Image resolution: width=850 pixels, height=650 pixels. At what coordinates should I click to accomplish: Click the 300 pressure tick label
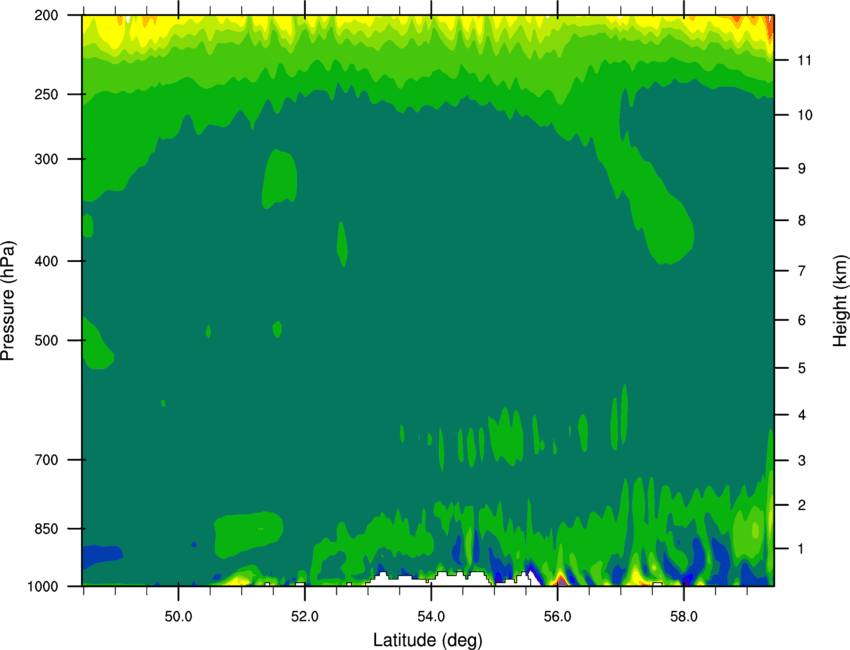(x=46, y=159)
